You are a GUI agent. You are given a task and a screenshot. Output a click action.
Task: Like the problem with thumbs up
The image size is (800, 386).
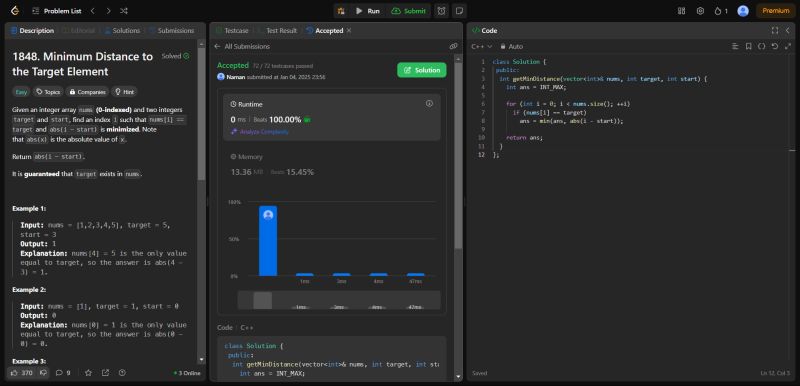21,373
